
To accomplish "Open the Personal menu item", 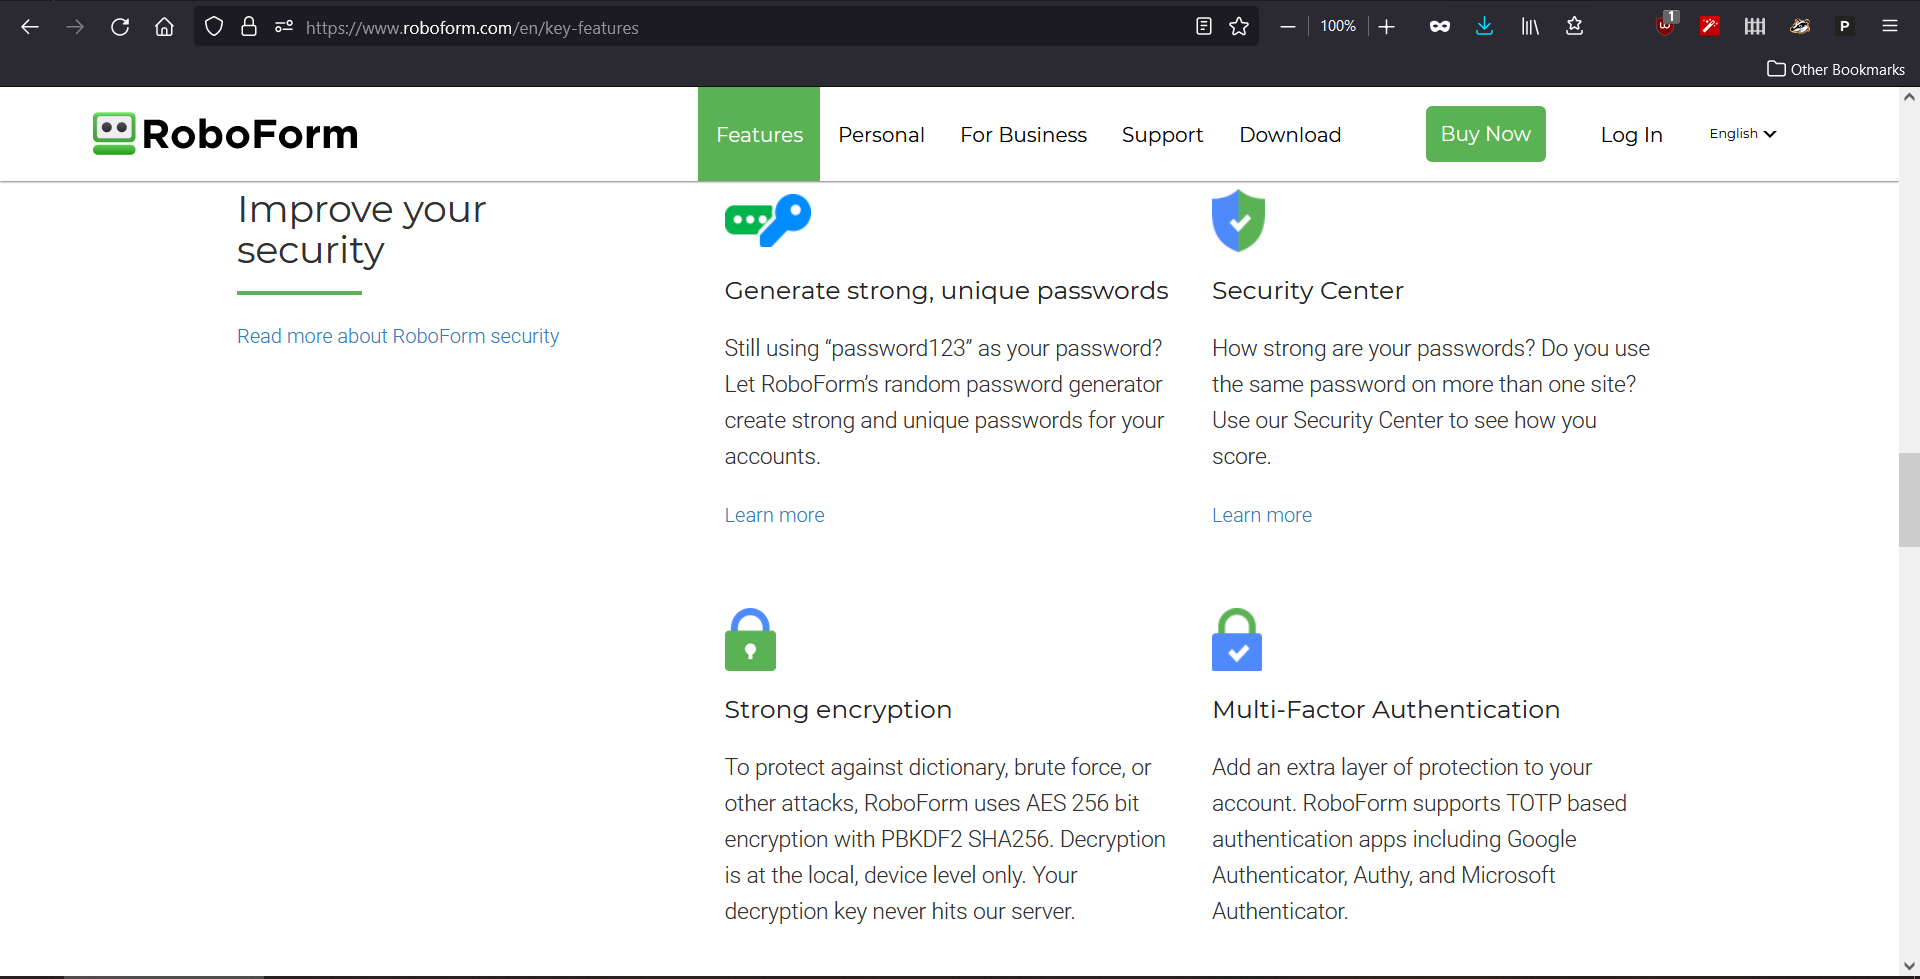I will (881, 135).
